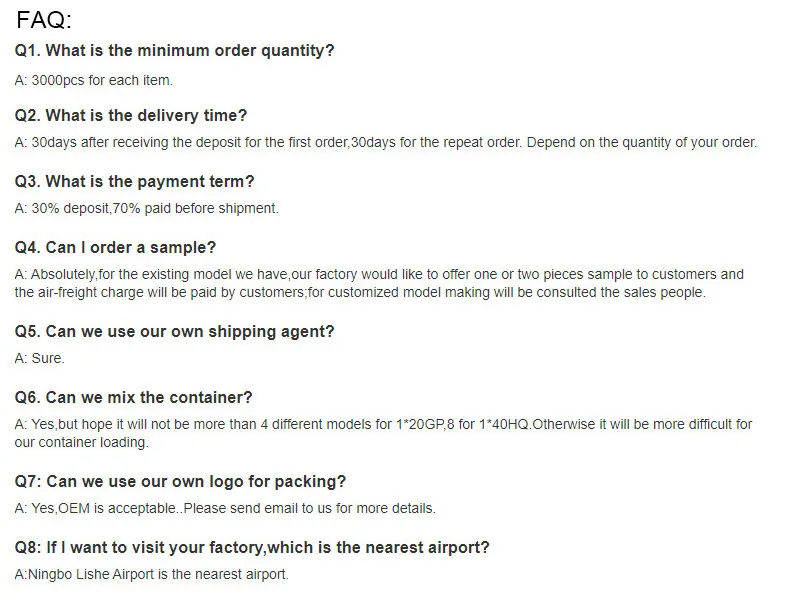Click the Q4 order a sample question
The image size is (800, 600).
pyautogui.click(x=115, y=248)
